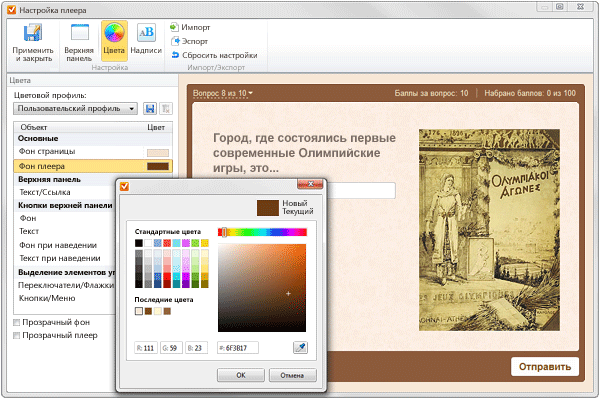This screenshot has height=399, width=600.
Task: Confirm the color with the OK button
Action: [241, 375]
